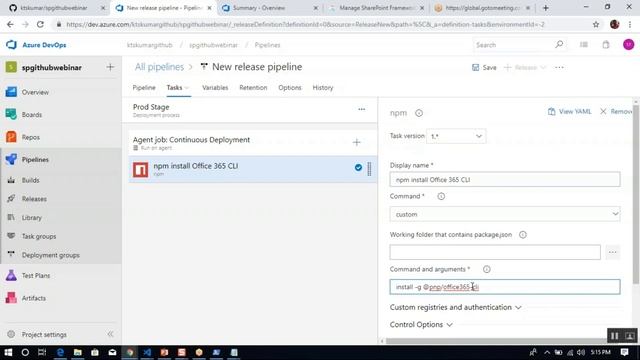The width and height of the screenshot is (640, 360).
Task: Select Agent job: Continuous Deployment row
Action: pyautogui.click(x=252, y=143)
